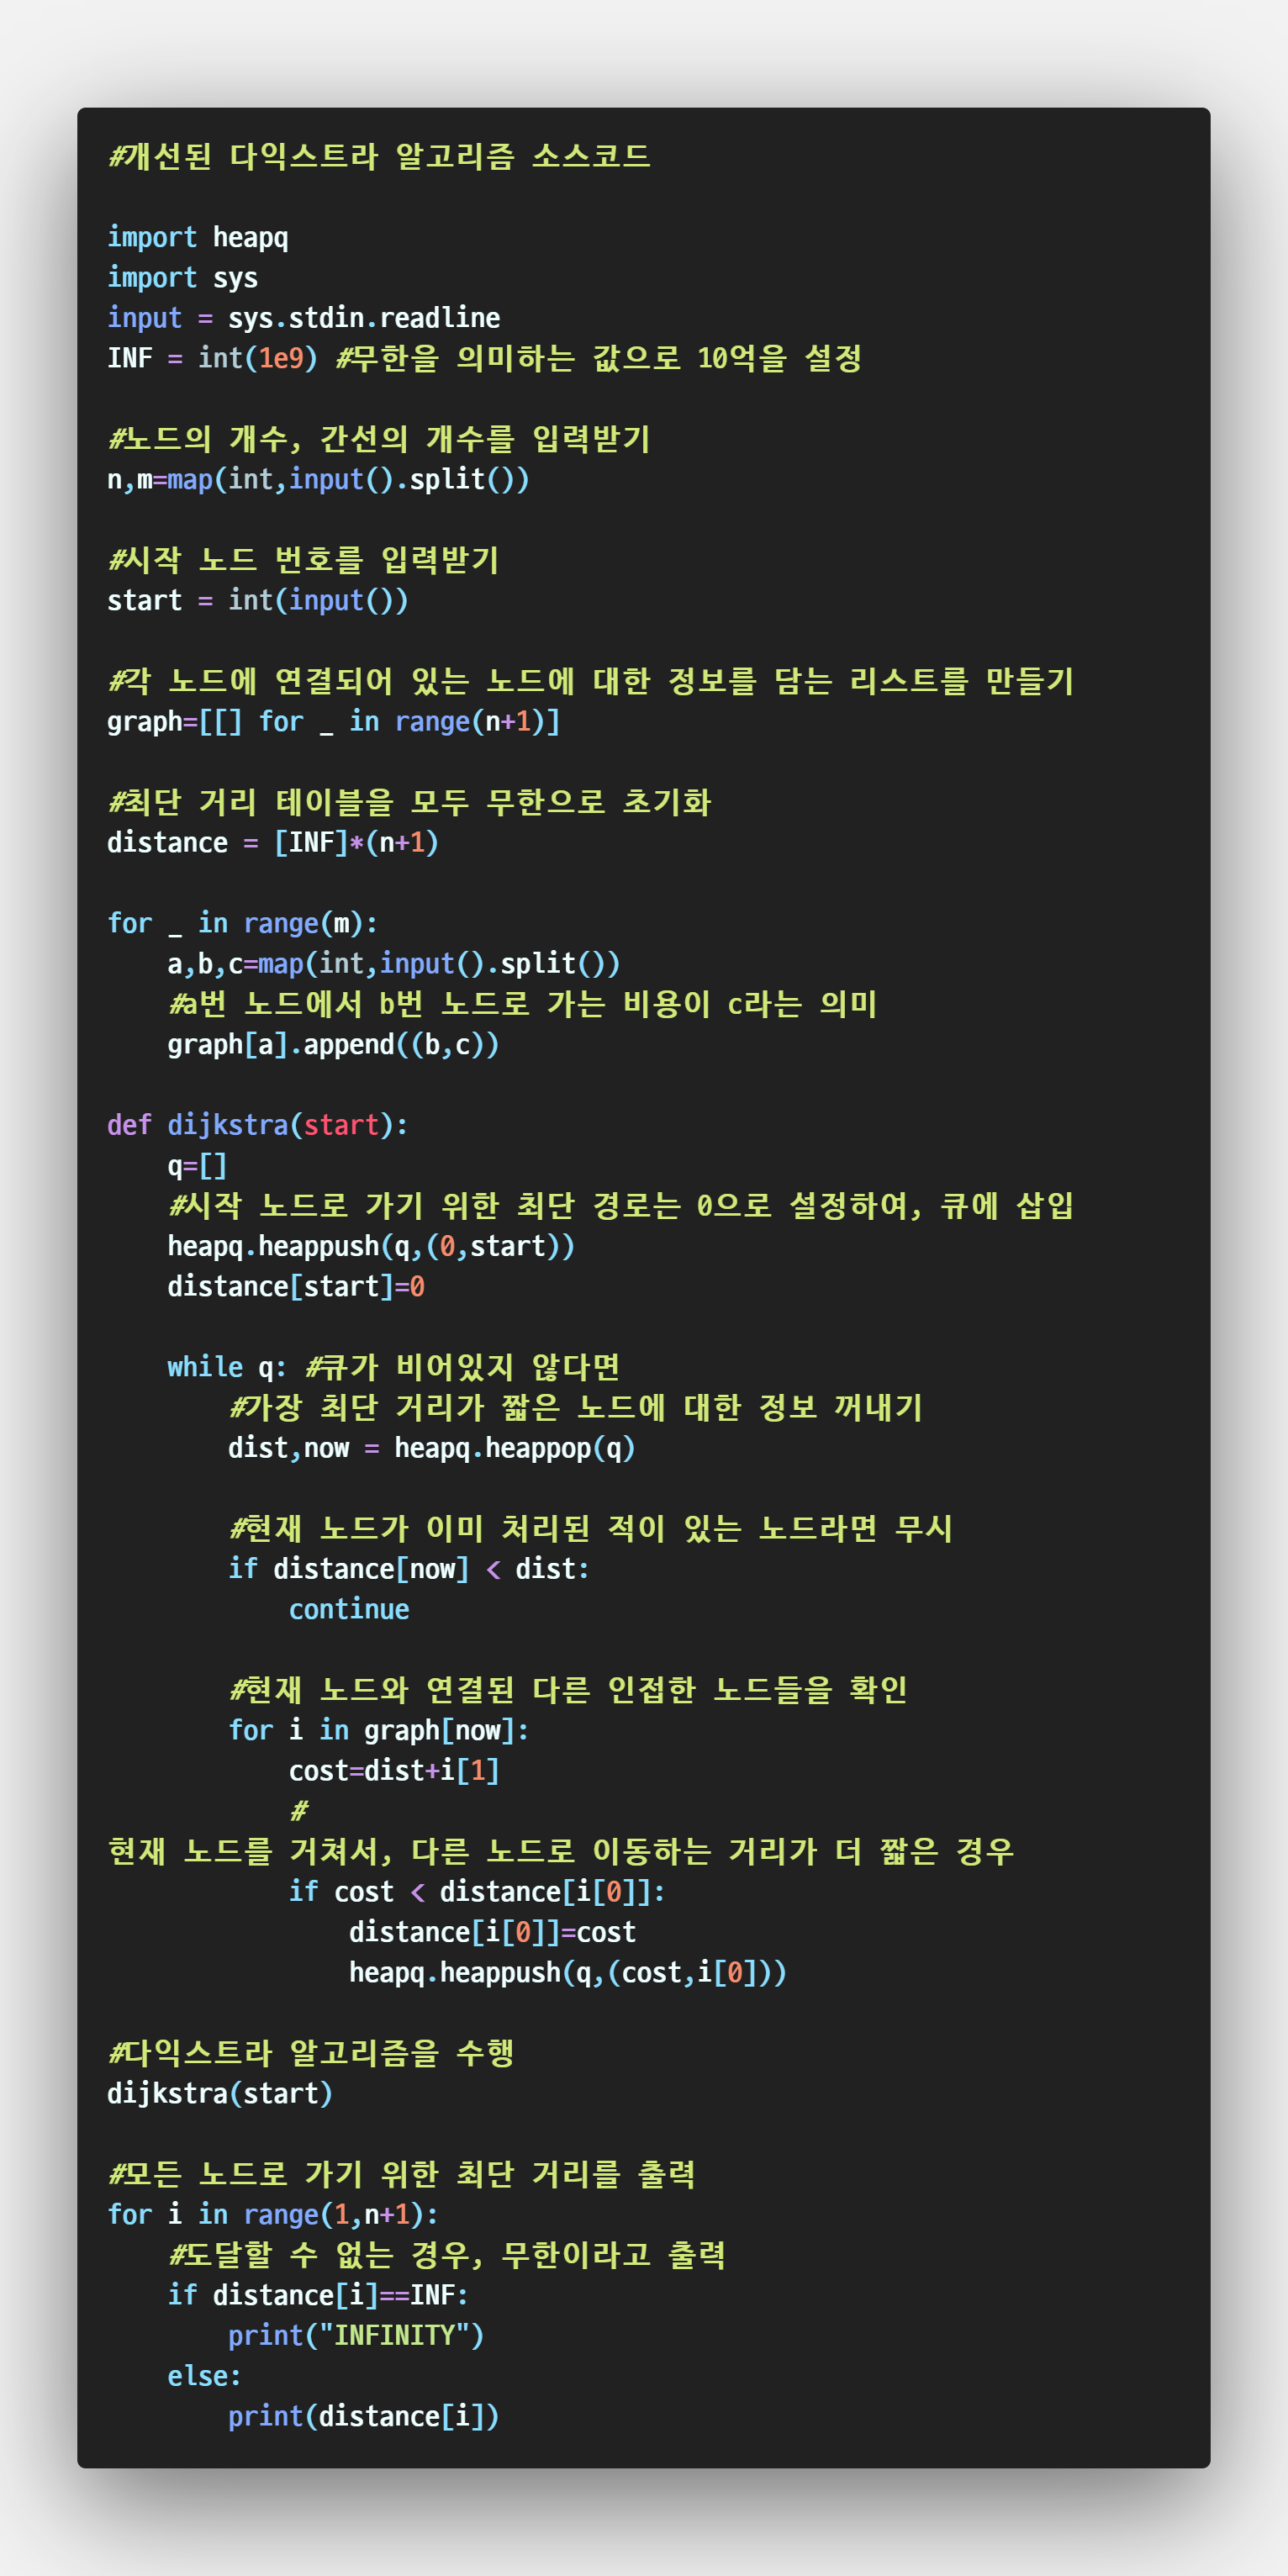Screen dimensions: 1288x2576
Task: Click line 'dist,now = heapq.heappop(q)'
Action: pyautogui.click(x=432, y=1448)
